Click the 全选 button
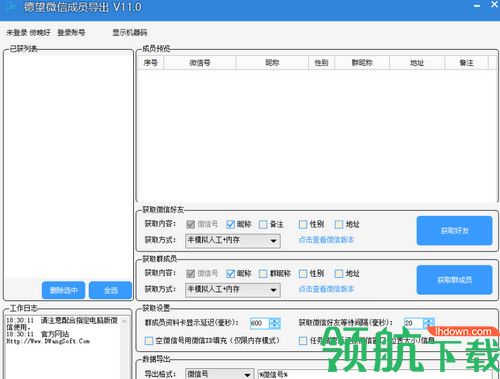 pyautogui.click(x=110, y=290)
